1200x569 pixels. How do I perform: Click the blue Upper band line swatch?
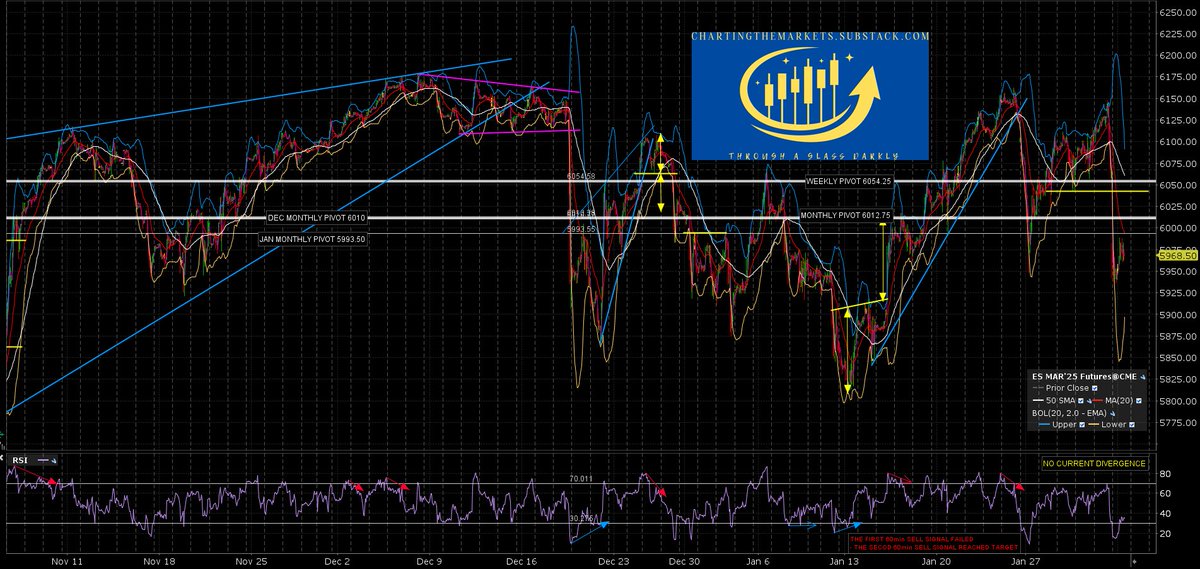(x=1045, y=425)
